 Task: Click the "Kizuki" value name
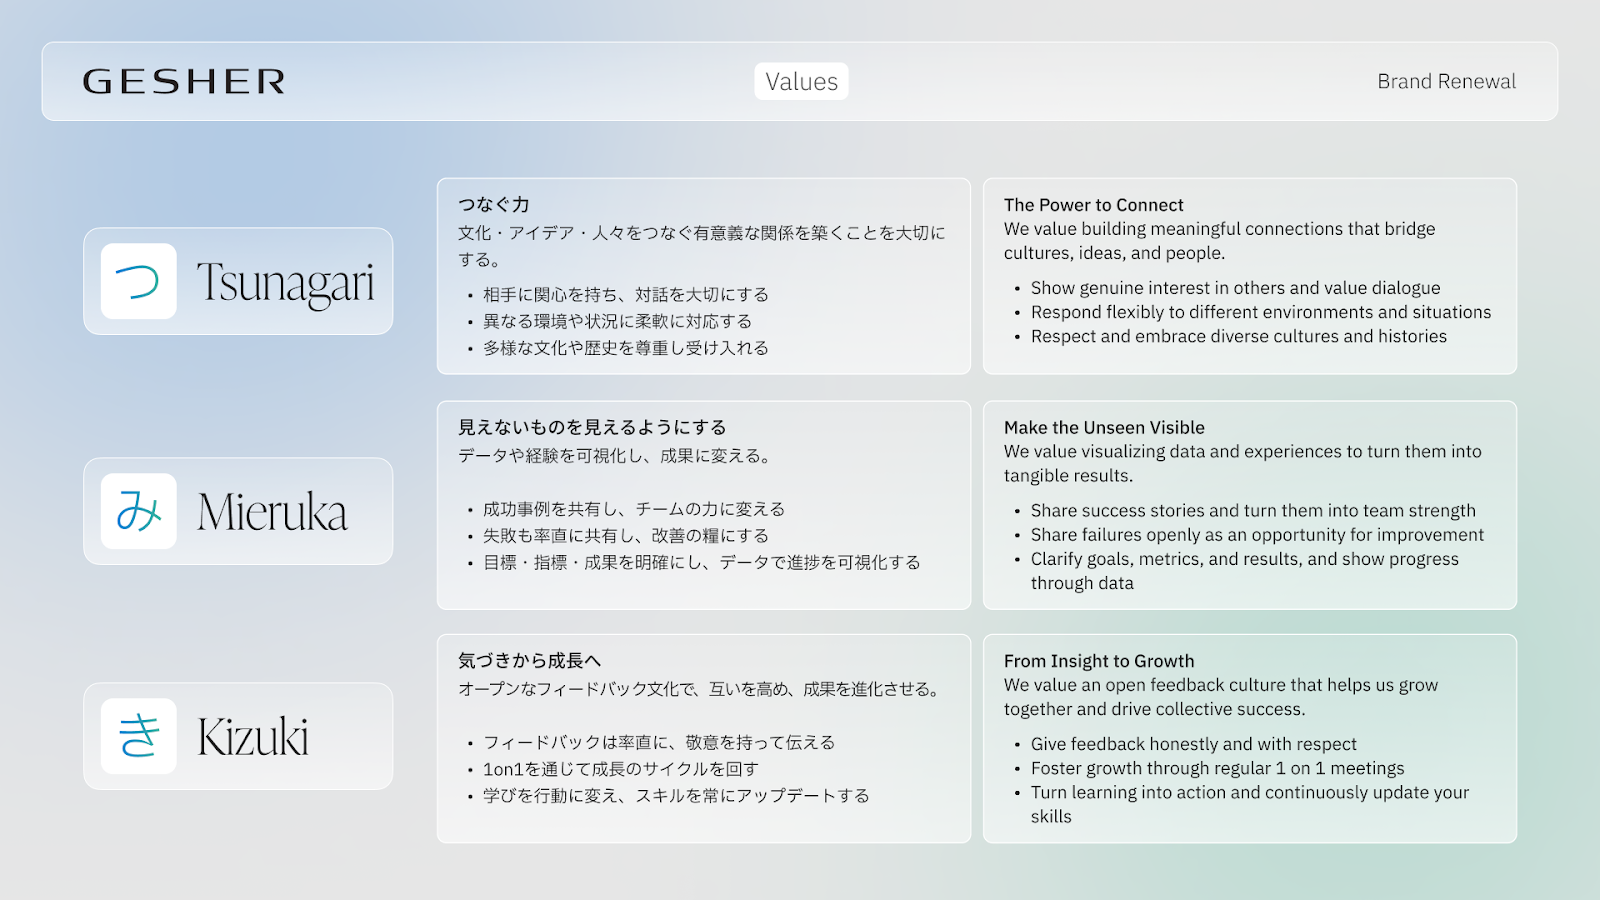[x=253, y=737]
